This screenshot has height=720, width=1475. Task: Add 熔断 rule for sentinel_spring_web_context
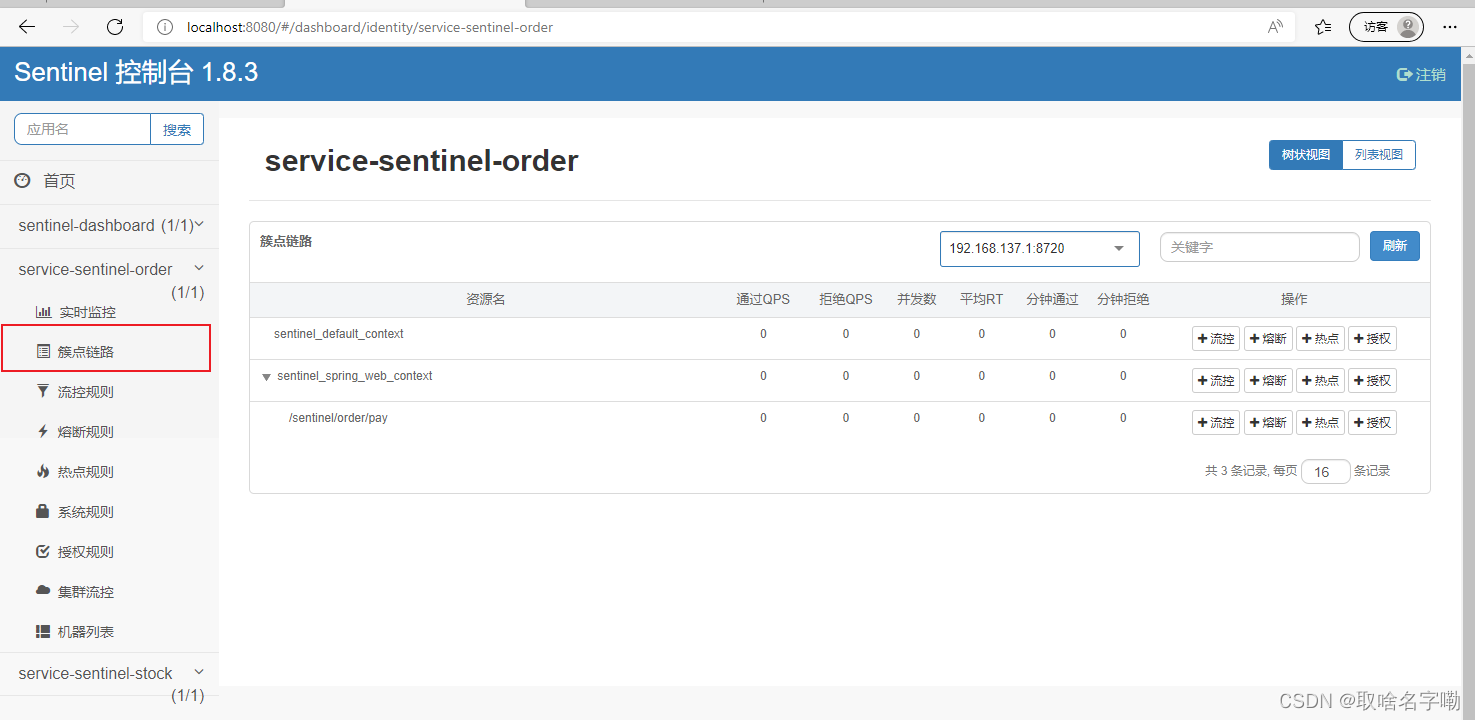(x=1268, y=381)
